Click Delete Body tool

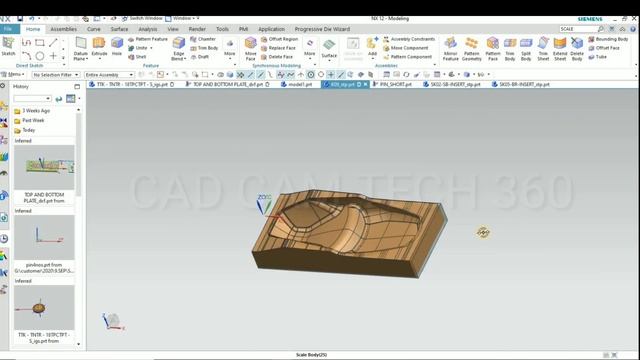click(577, 49)
